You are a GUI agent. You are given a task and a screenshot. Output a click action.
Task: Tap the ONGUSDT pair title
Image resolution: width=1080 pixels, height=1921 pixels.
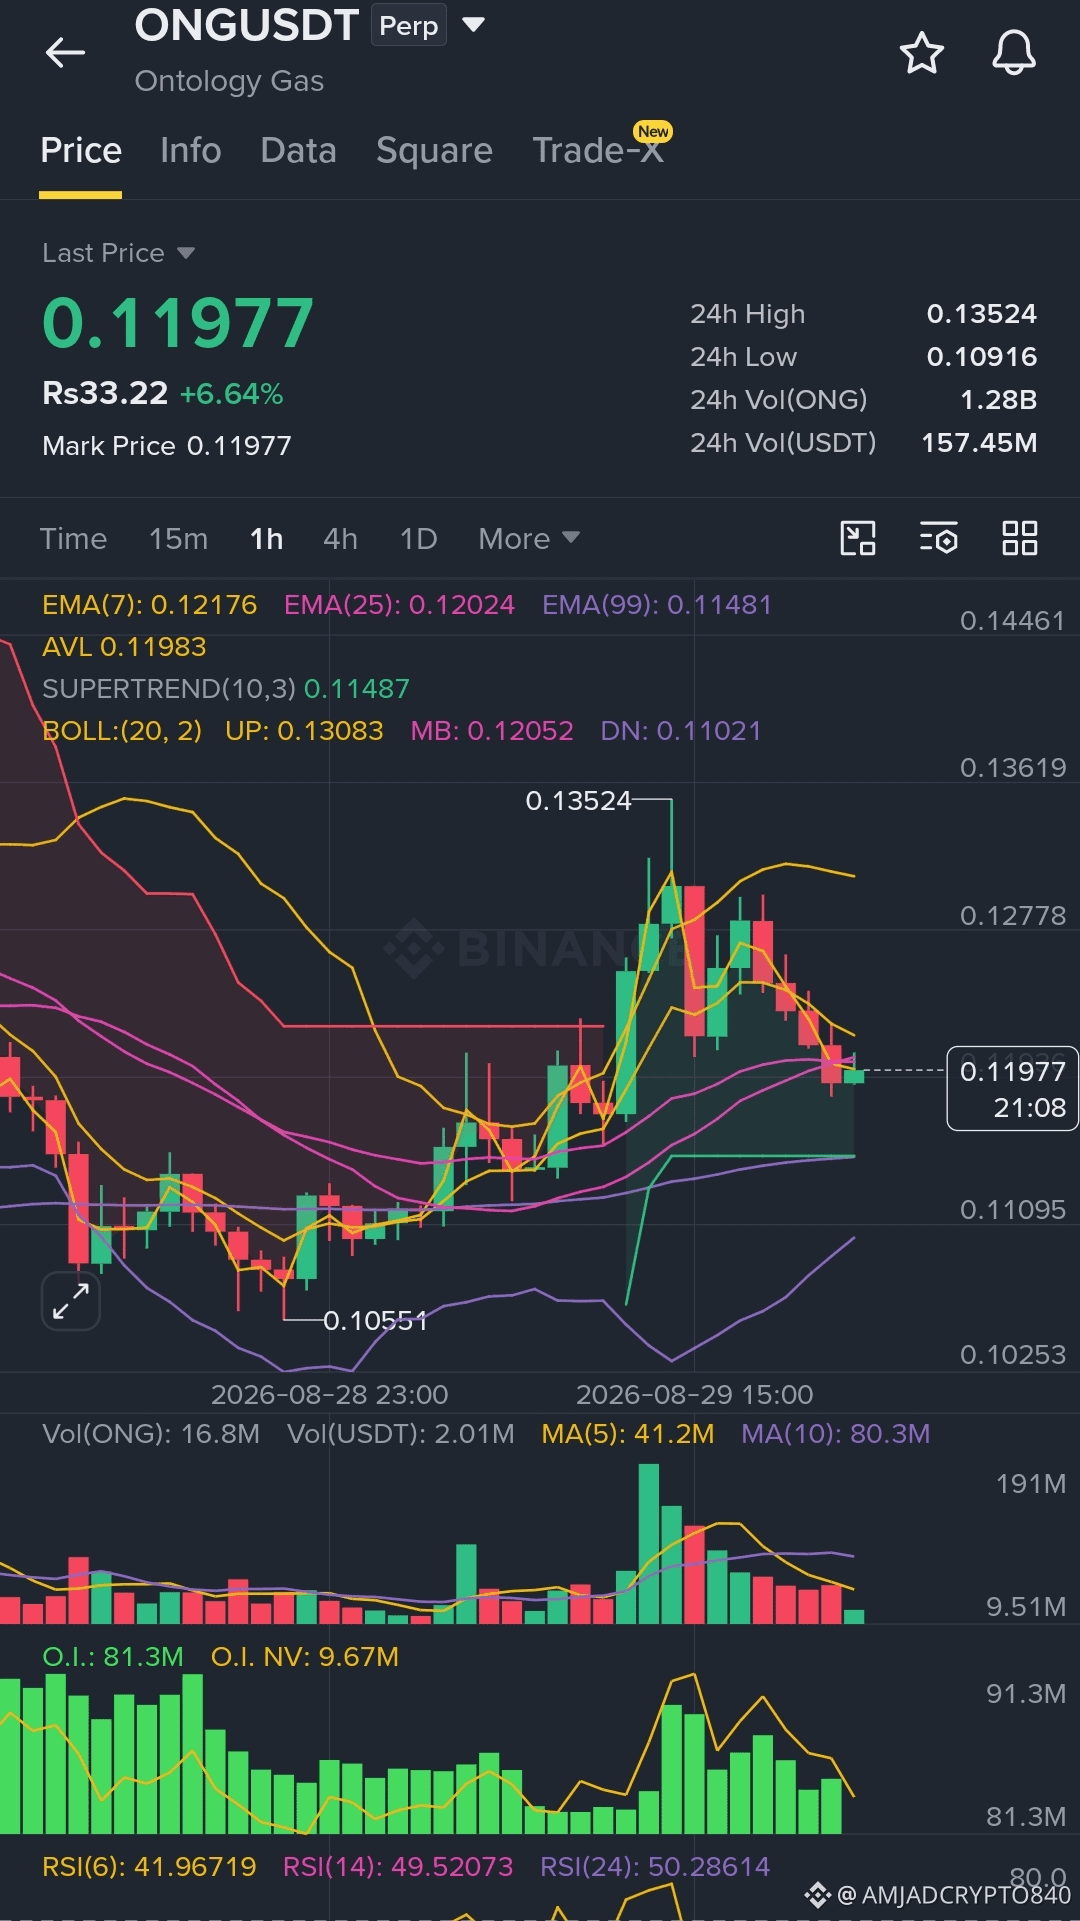click(247, 25)
